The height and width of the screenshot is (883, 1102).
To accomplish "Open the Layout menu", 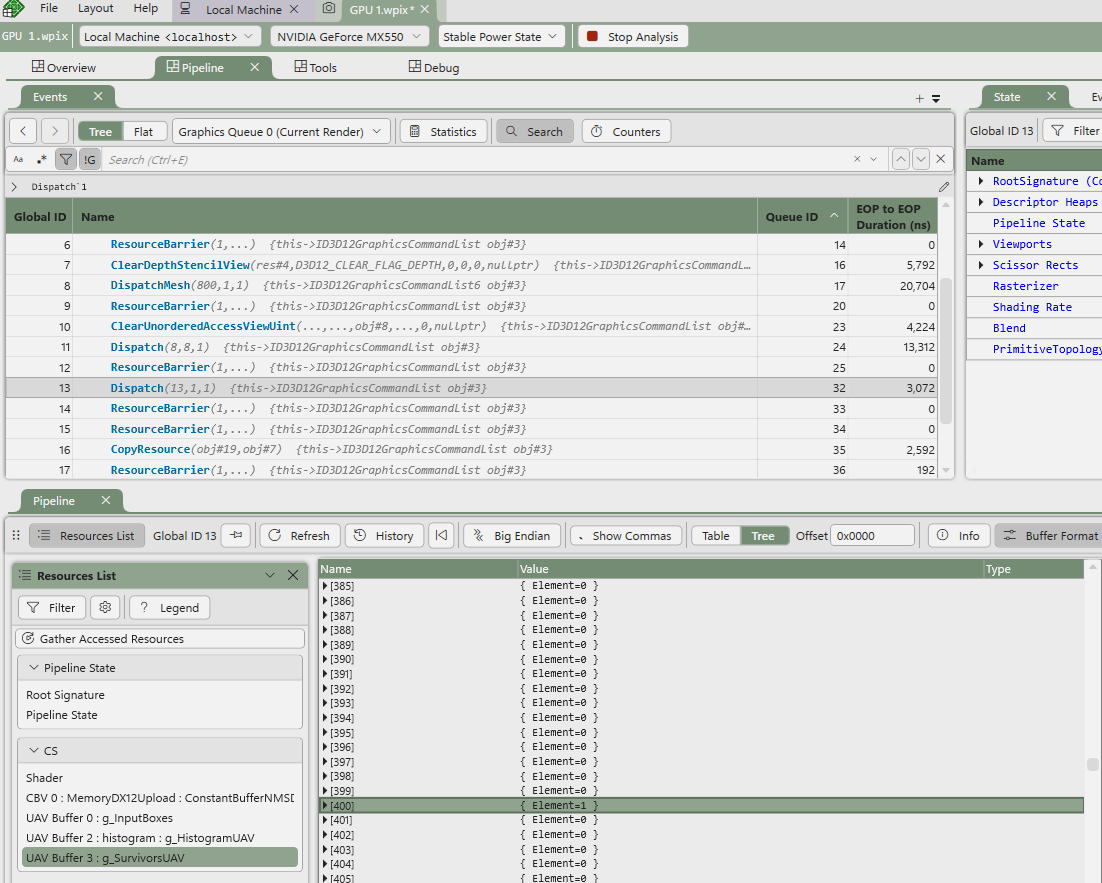I will click(96, 8).
